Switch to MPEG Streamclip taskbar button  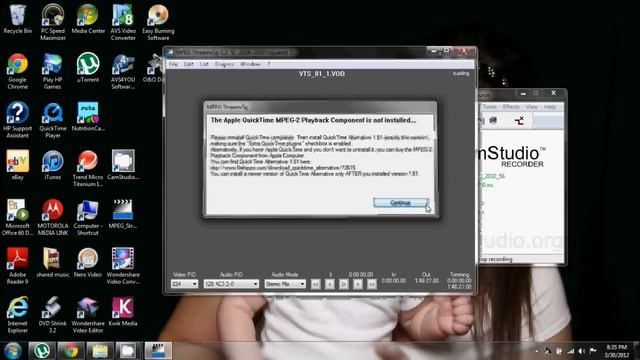(158, 351)
